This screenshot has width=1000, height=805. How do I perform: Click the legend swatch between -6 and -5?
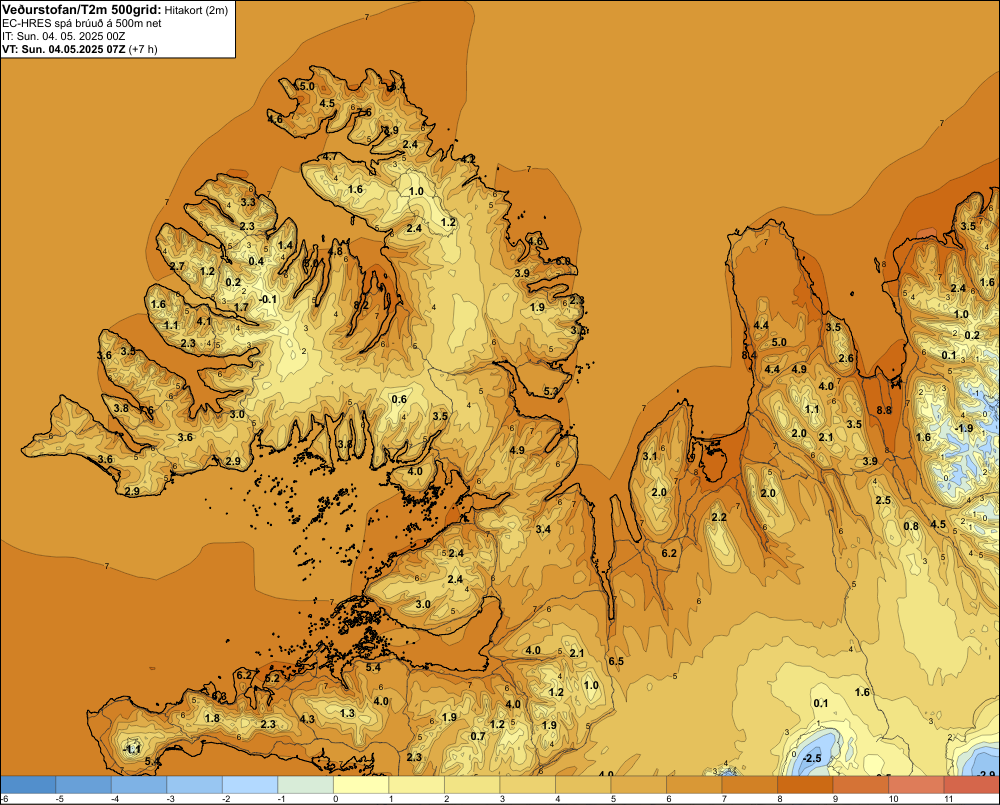(28, 785)
